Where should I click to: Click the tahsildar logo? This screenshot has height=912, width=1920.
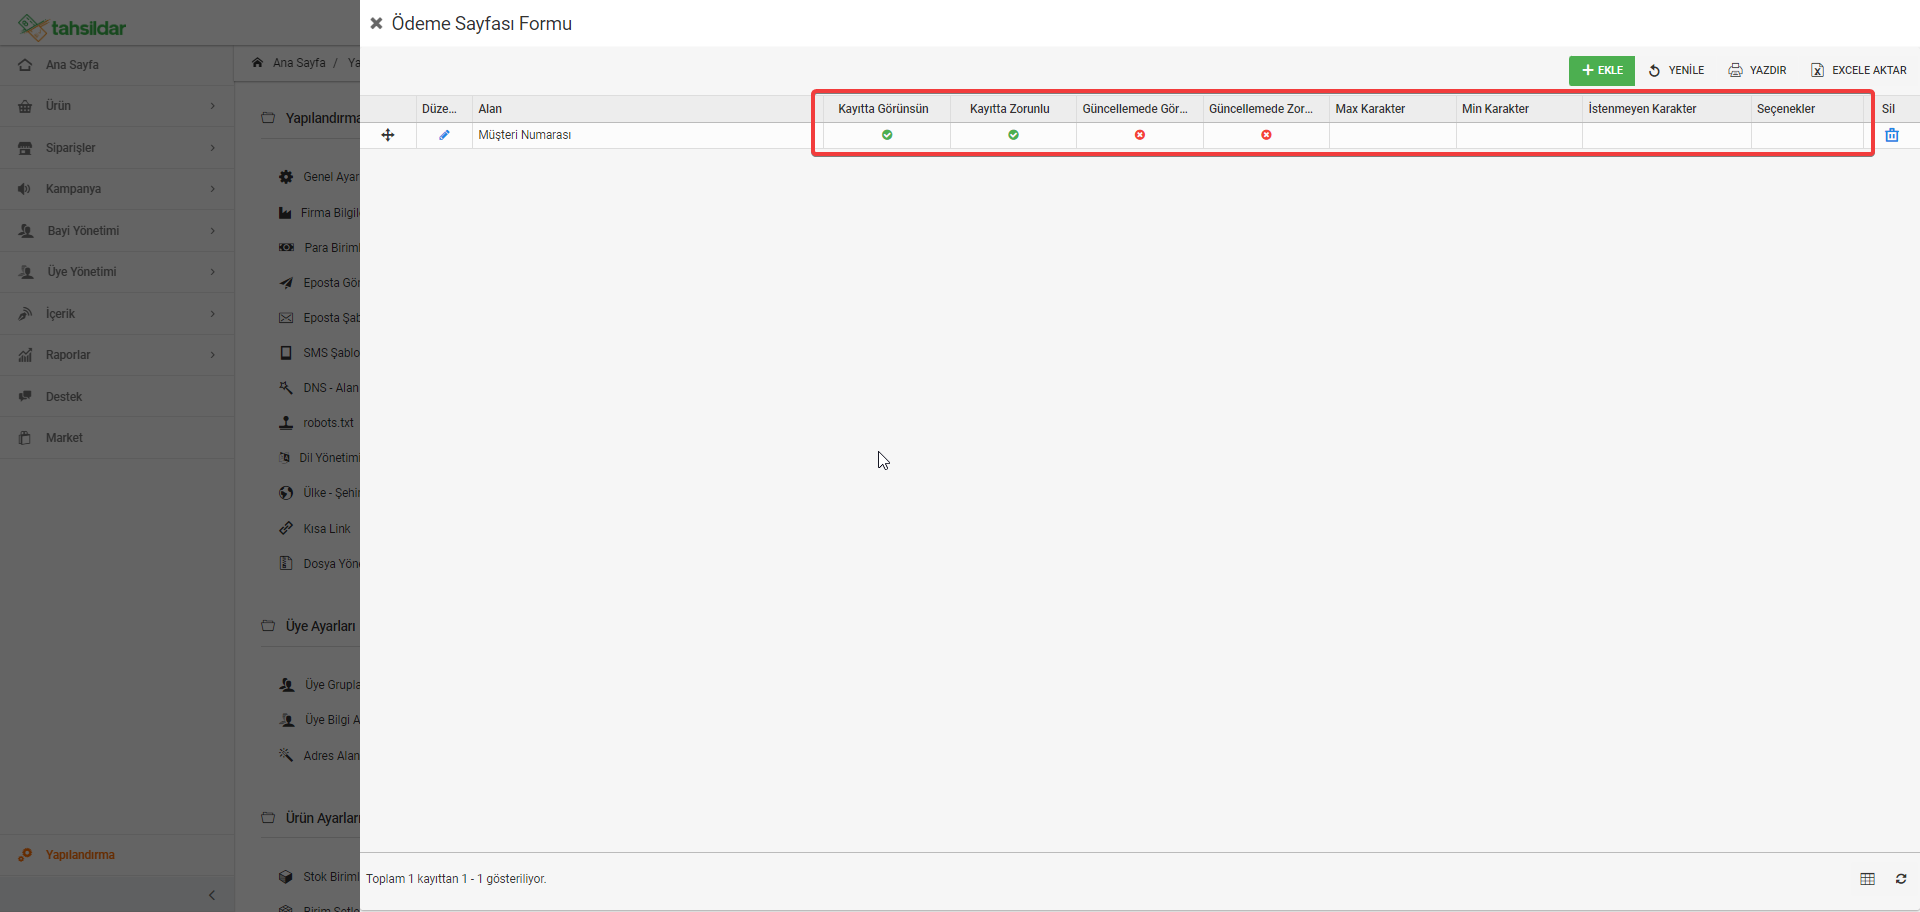click(72, 27)
